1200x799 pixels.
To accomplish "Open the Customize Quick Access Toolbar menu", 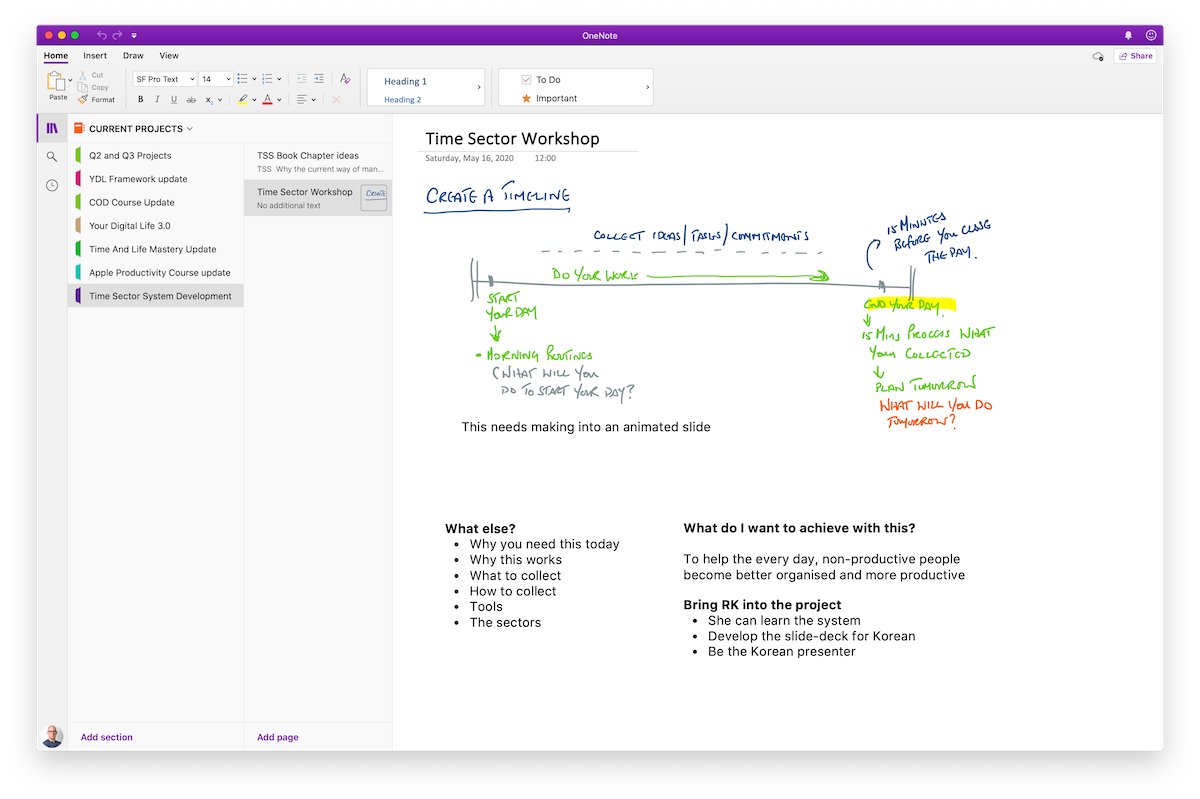I will point(134,36).
